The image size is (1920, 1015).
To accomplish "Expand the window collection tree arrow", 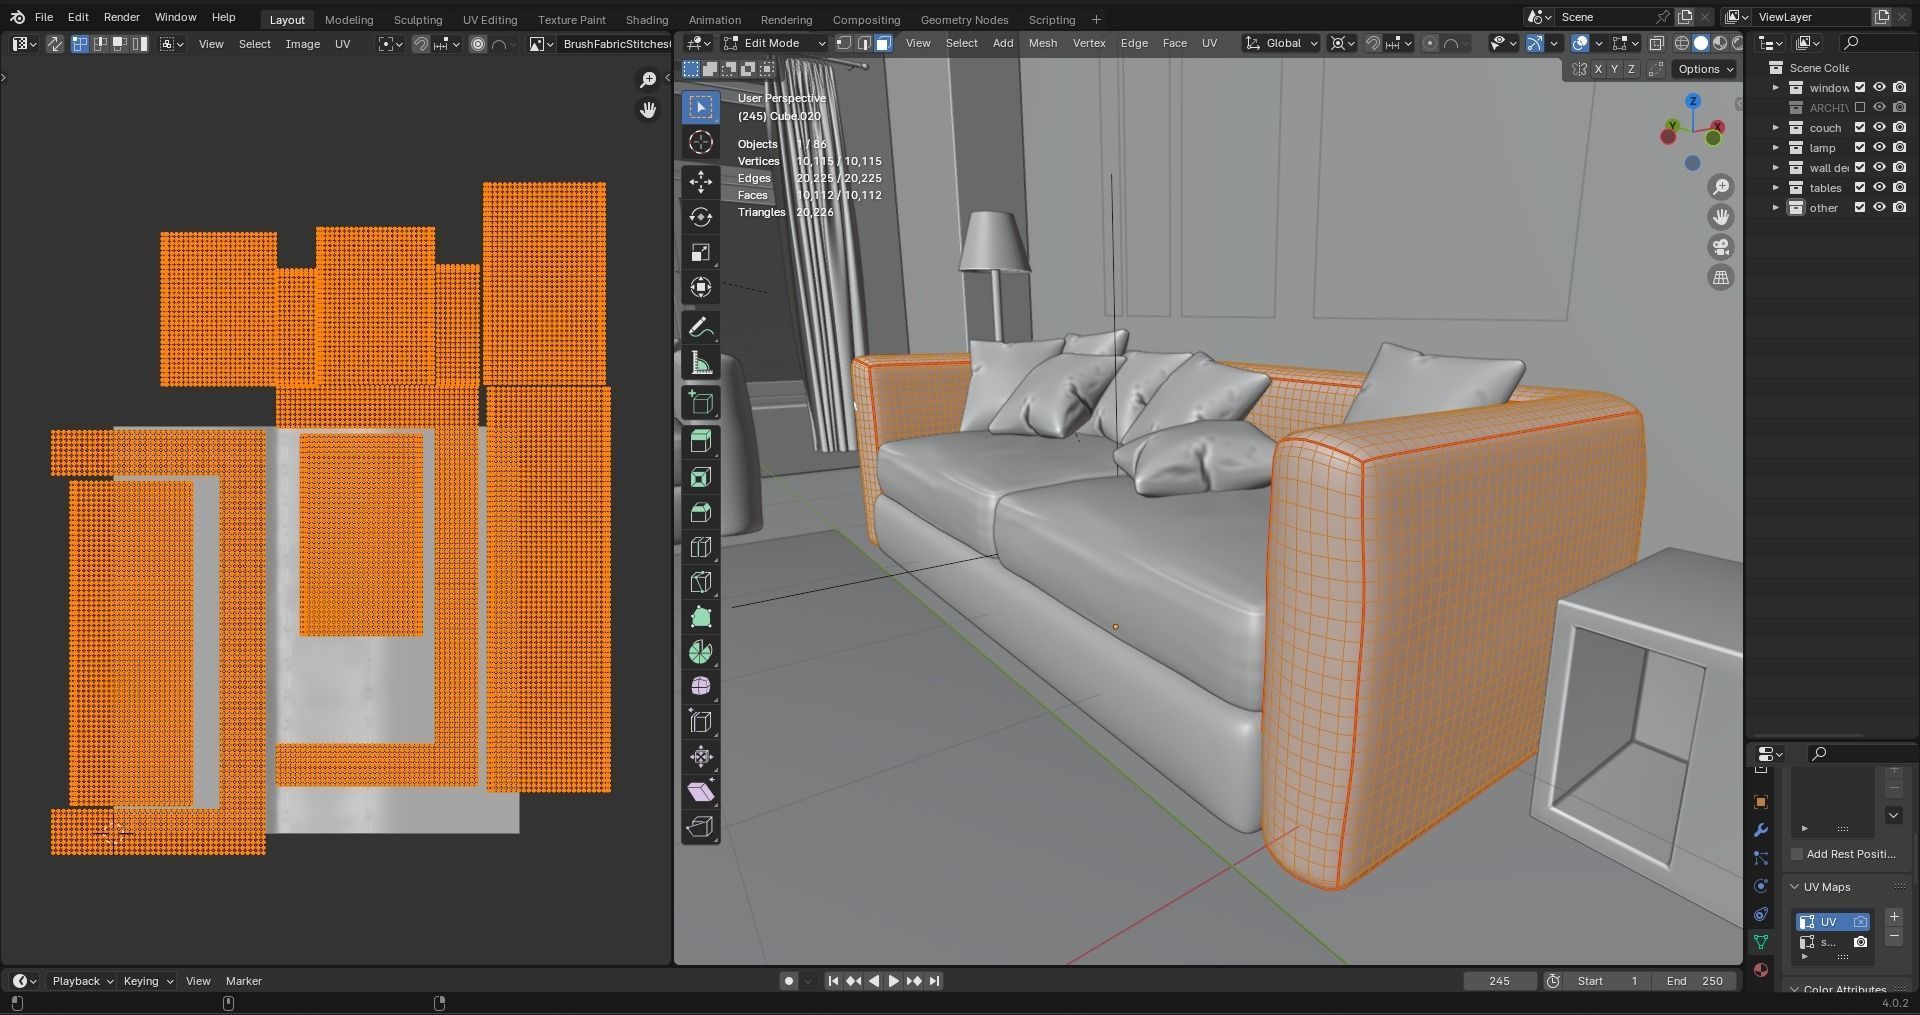I will 1776,87.
